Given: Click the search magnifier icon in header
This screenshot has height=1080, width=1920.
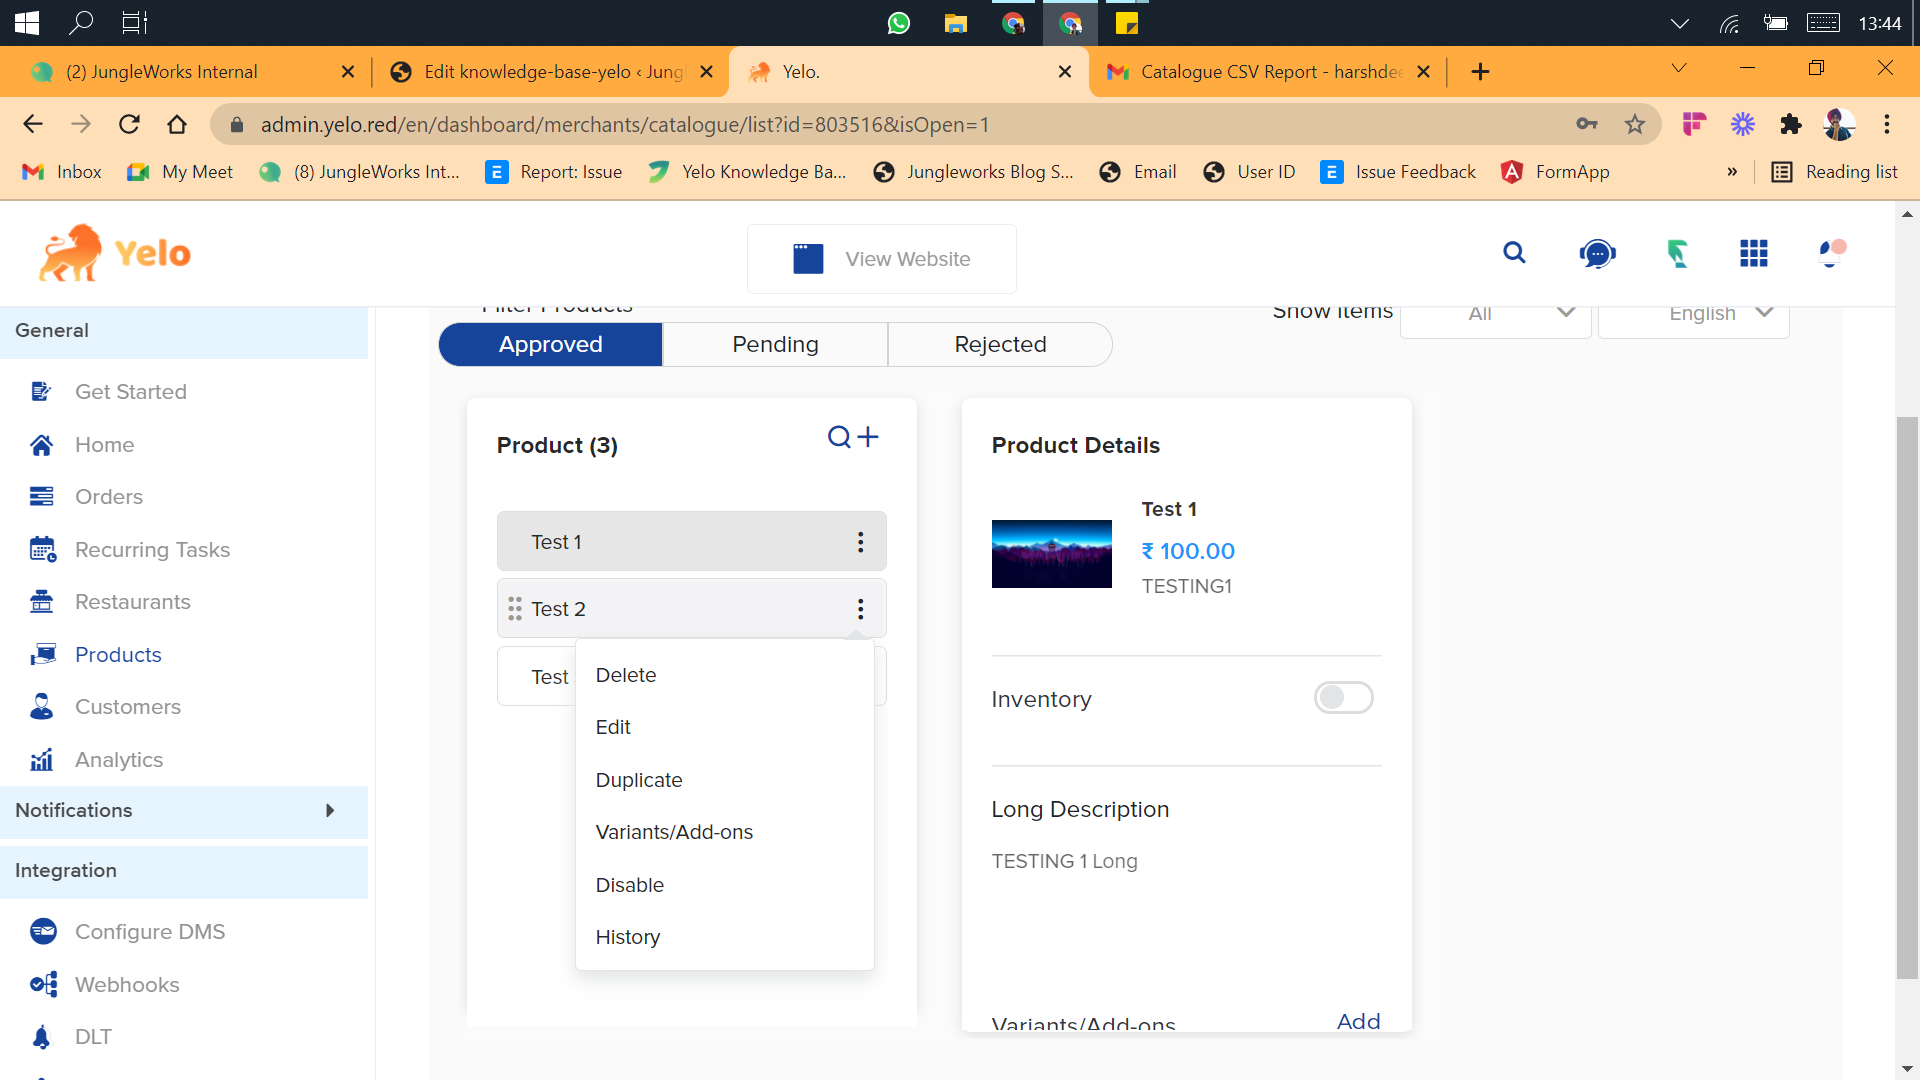Looking at the screenshot, I should pos(1514,253).
